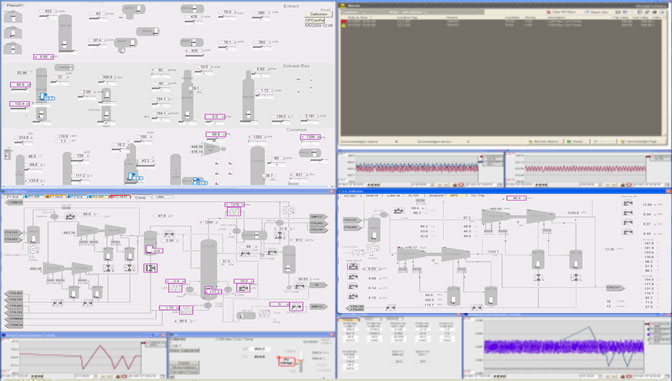
Task: Click the faceplate output slider beside MAN indicator
Action: coord(302,362)
